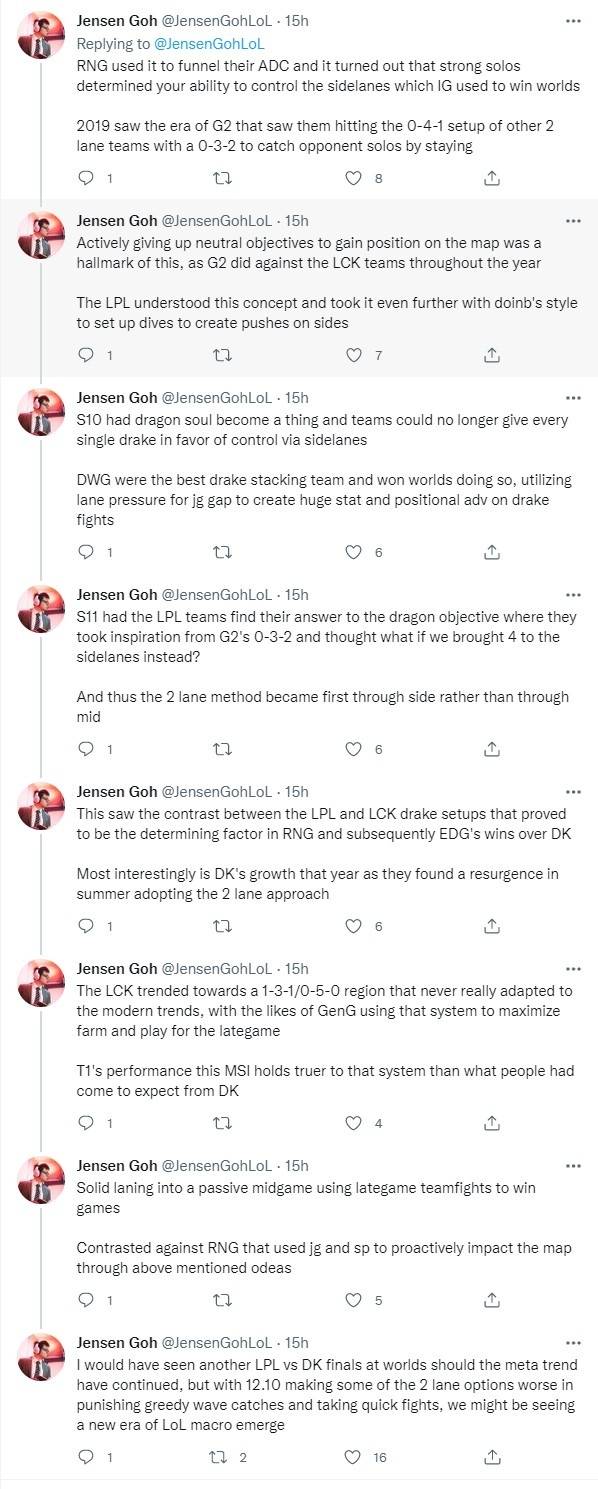This screenshot has width=598, height=1489.
Task: Retweet the final tweet with 2 retweets
Action: (222, 1457)
